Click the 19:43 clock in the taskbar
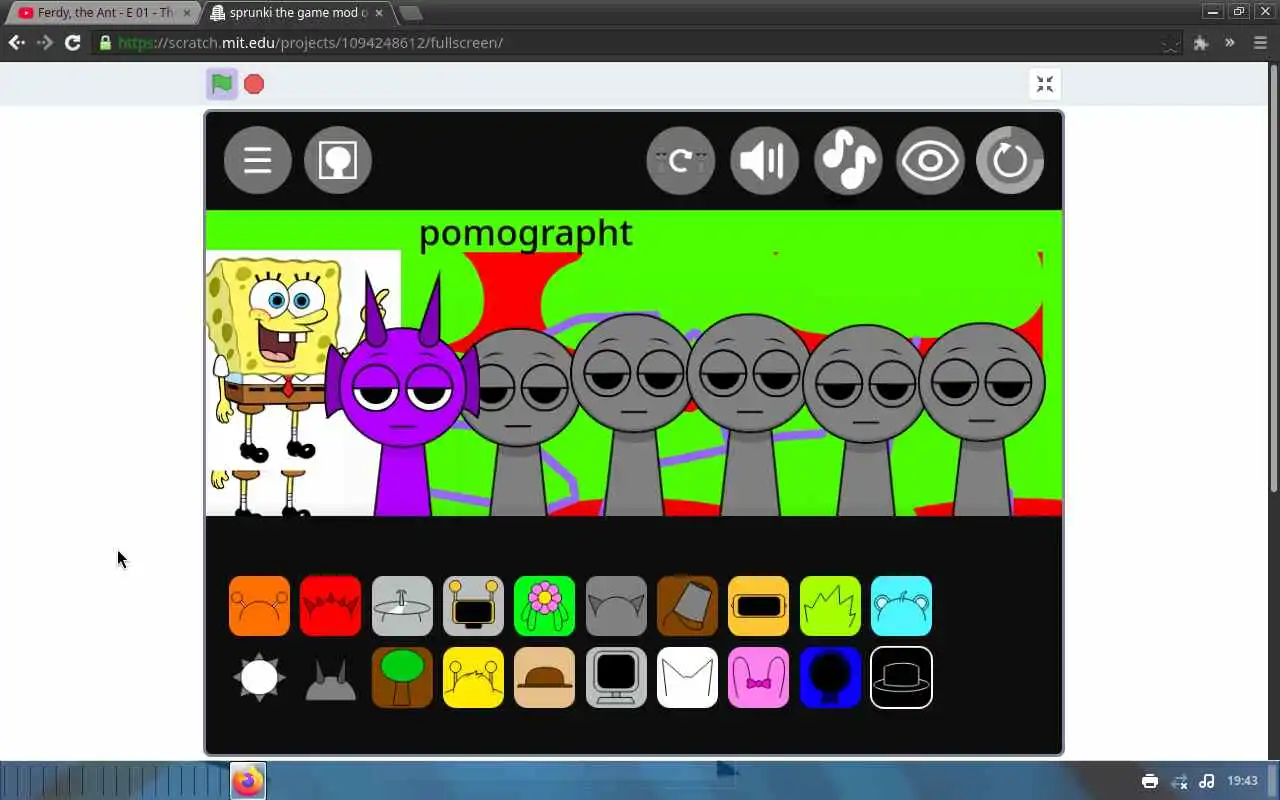This screenshot has height=800, width=1280. [1242, 781]
